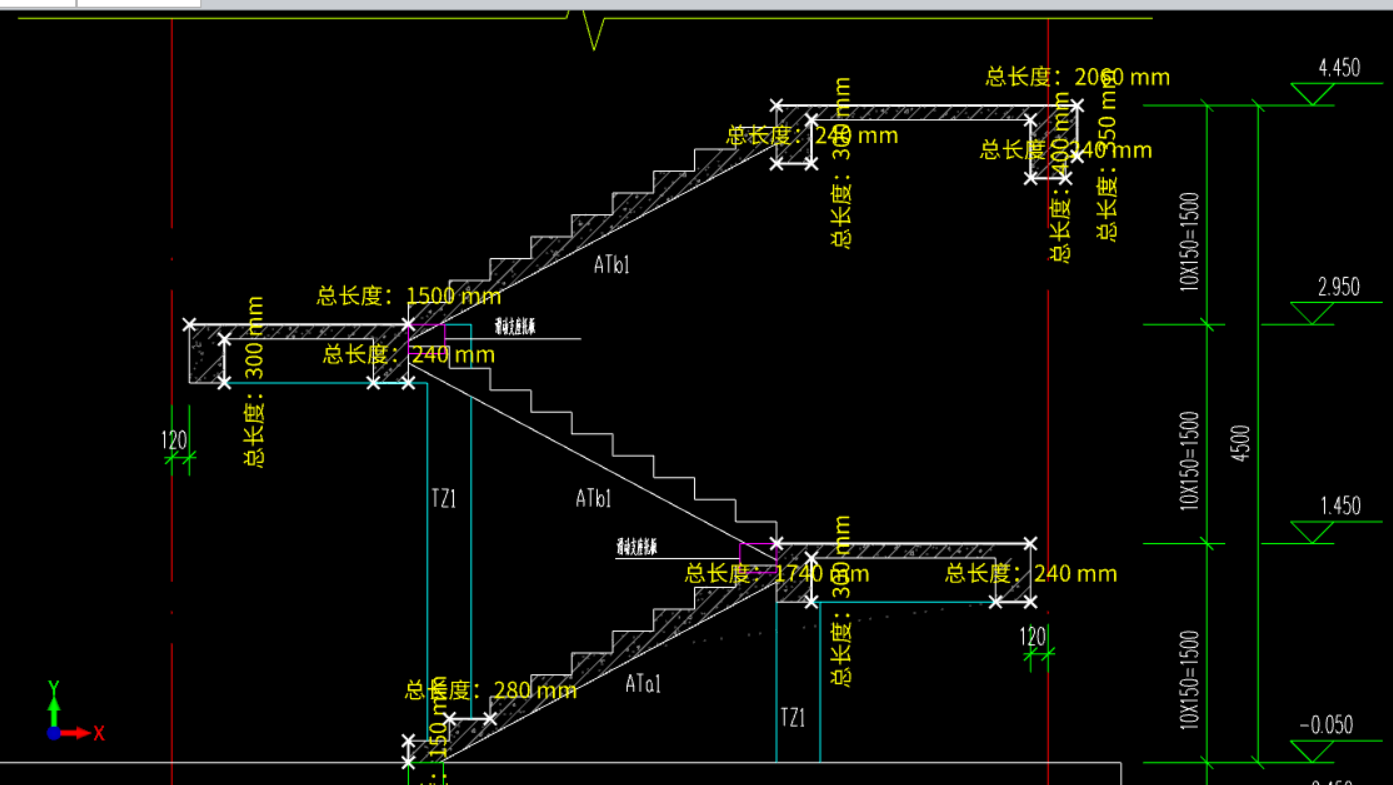Screen dimensions: 1393x785
Task: Select the 总长度: 1500 mm measurement label
Action: 409,296
